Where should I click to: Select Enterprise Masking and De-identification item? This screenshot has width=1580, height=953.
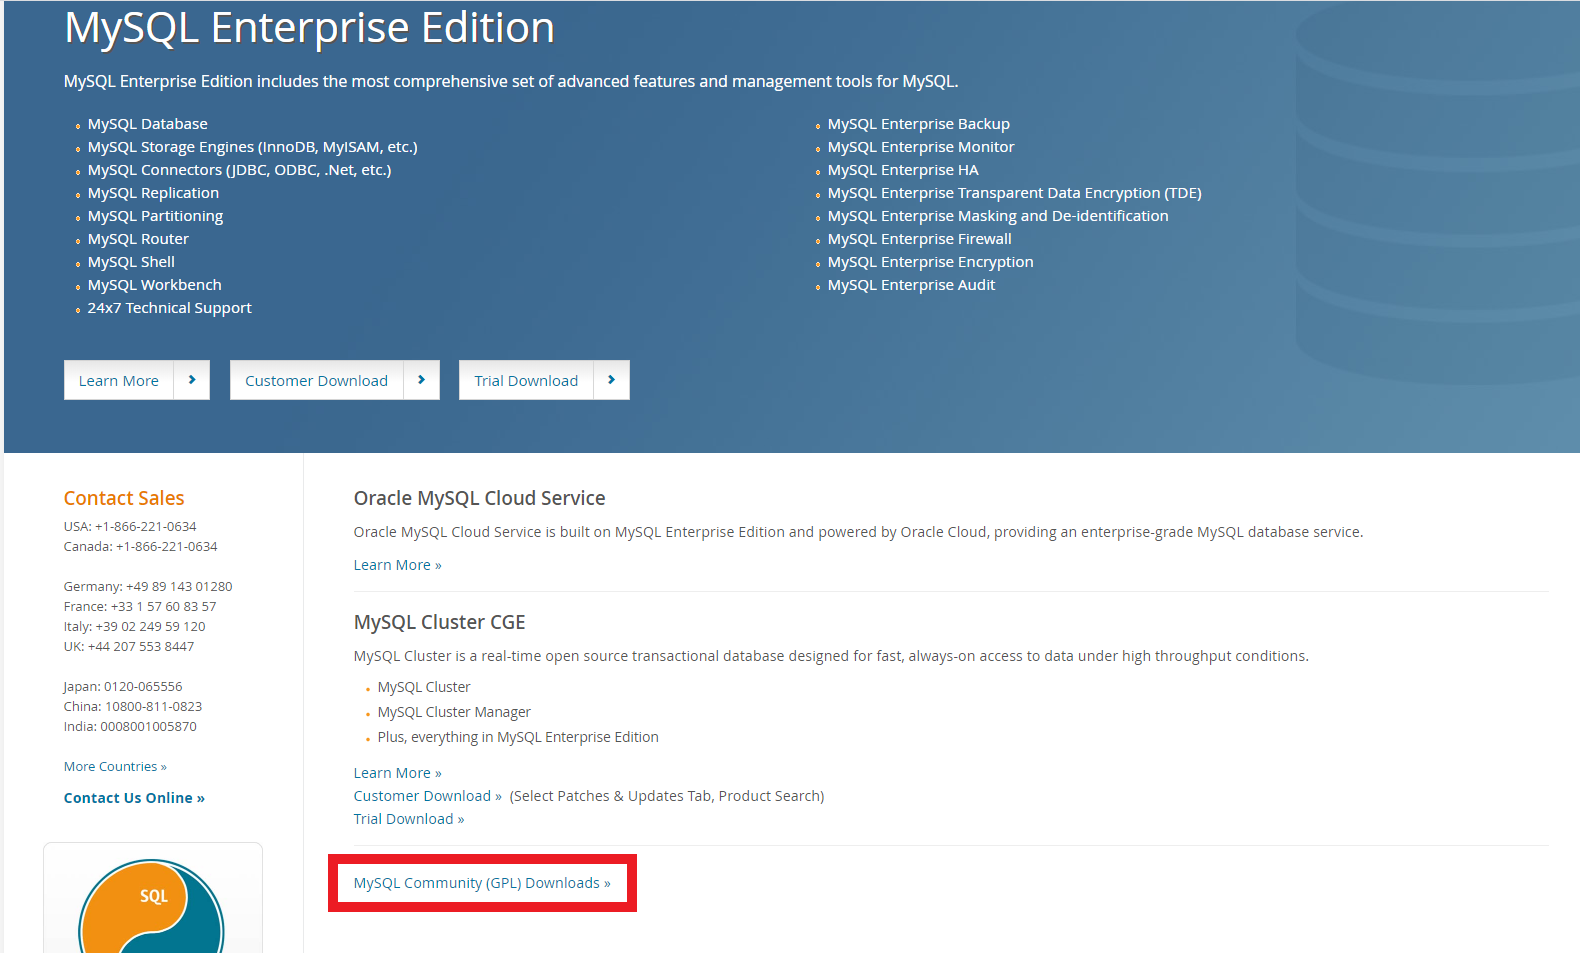(x=998, y=216)
